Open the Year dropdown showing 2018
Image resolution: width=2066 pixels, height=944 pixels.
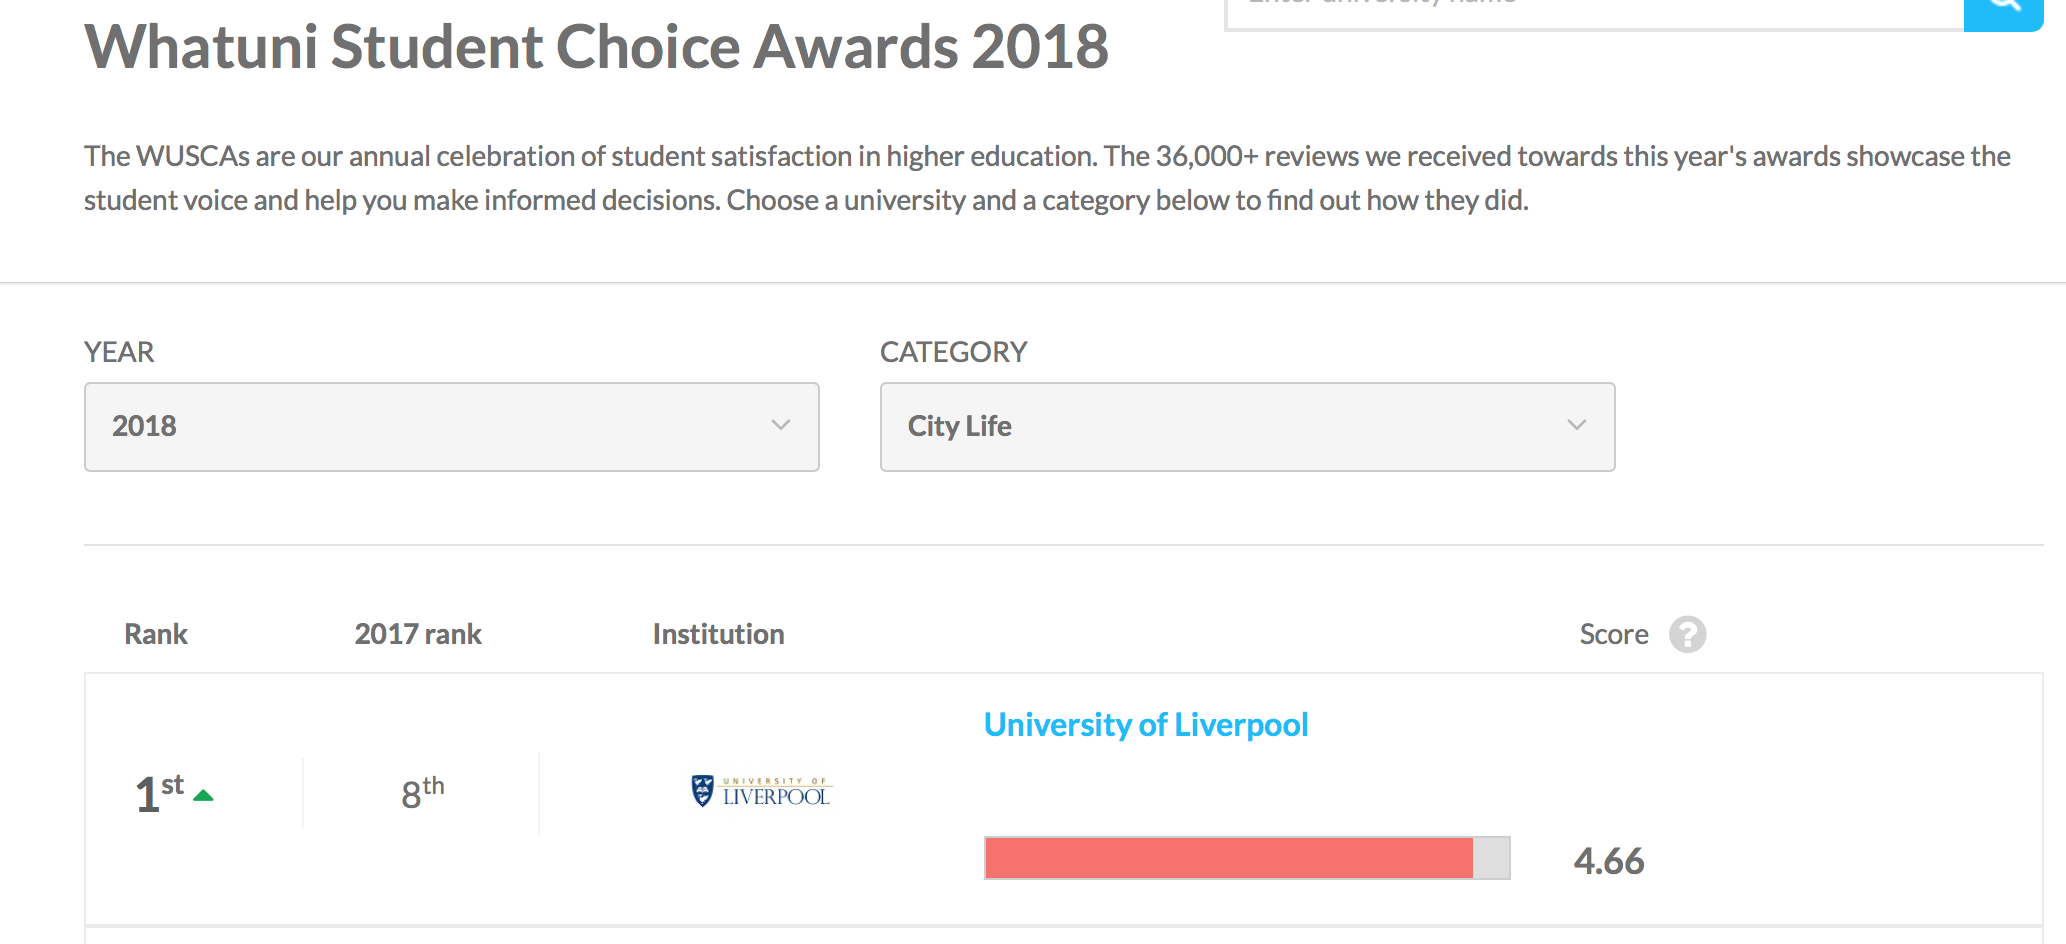pyautogui.click(x=451, y=427)
